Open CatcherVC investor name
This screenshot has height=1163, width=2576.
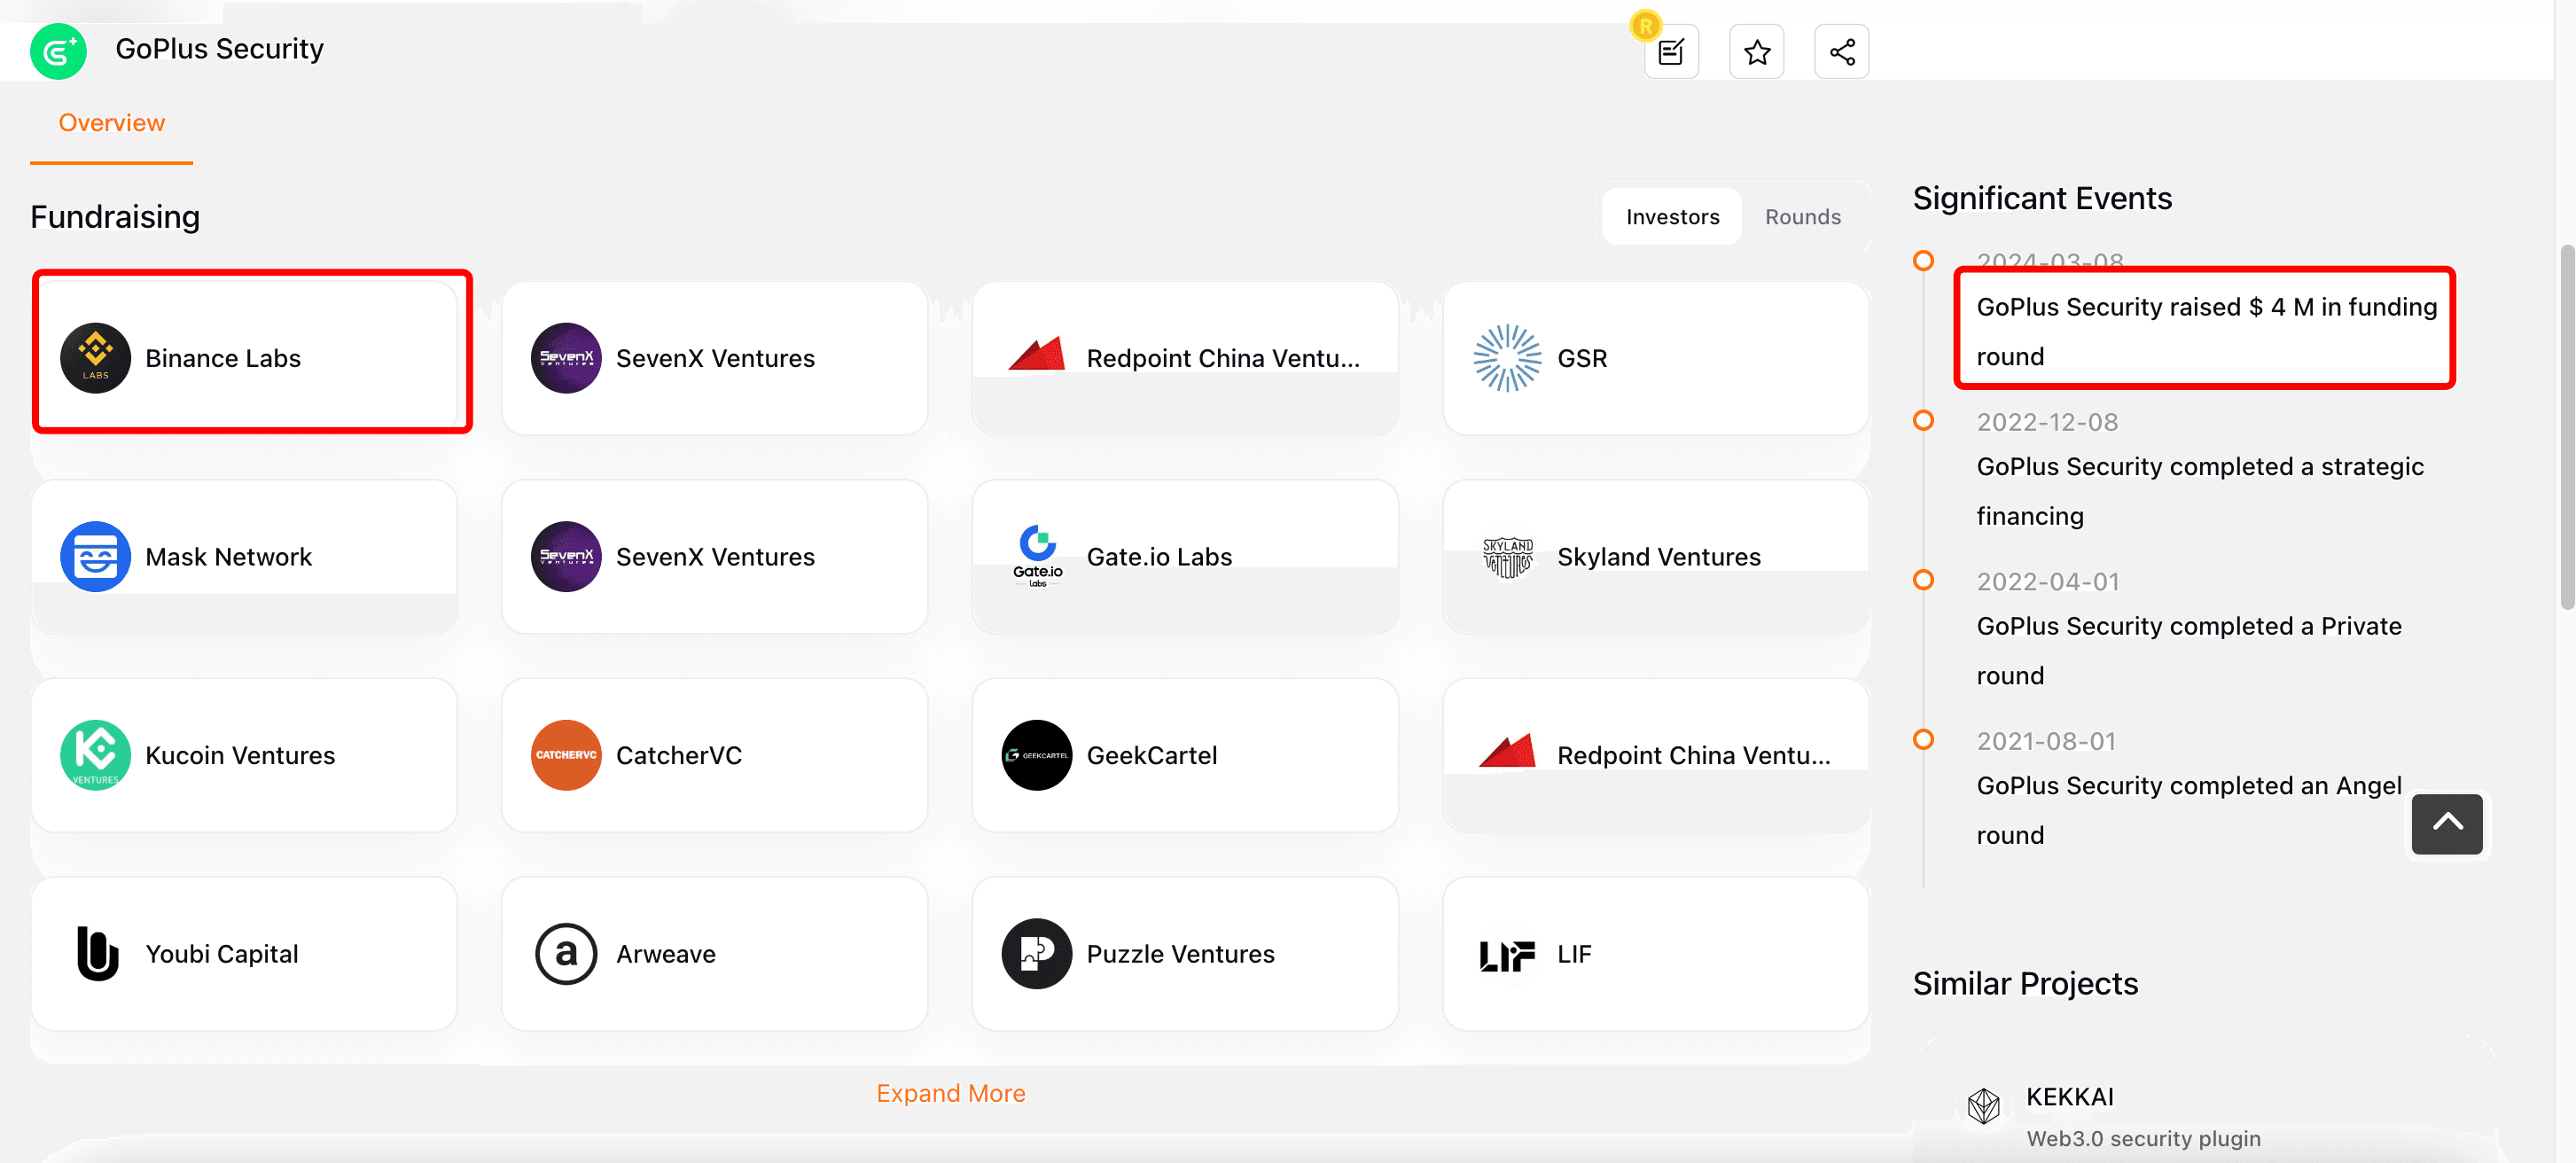tap(679, 755)
